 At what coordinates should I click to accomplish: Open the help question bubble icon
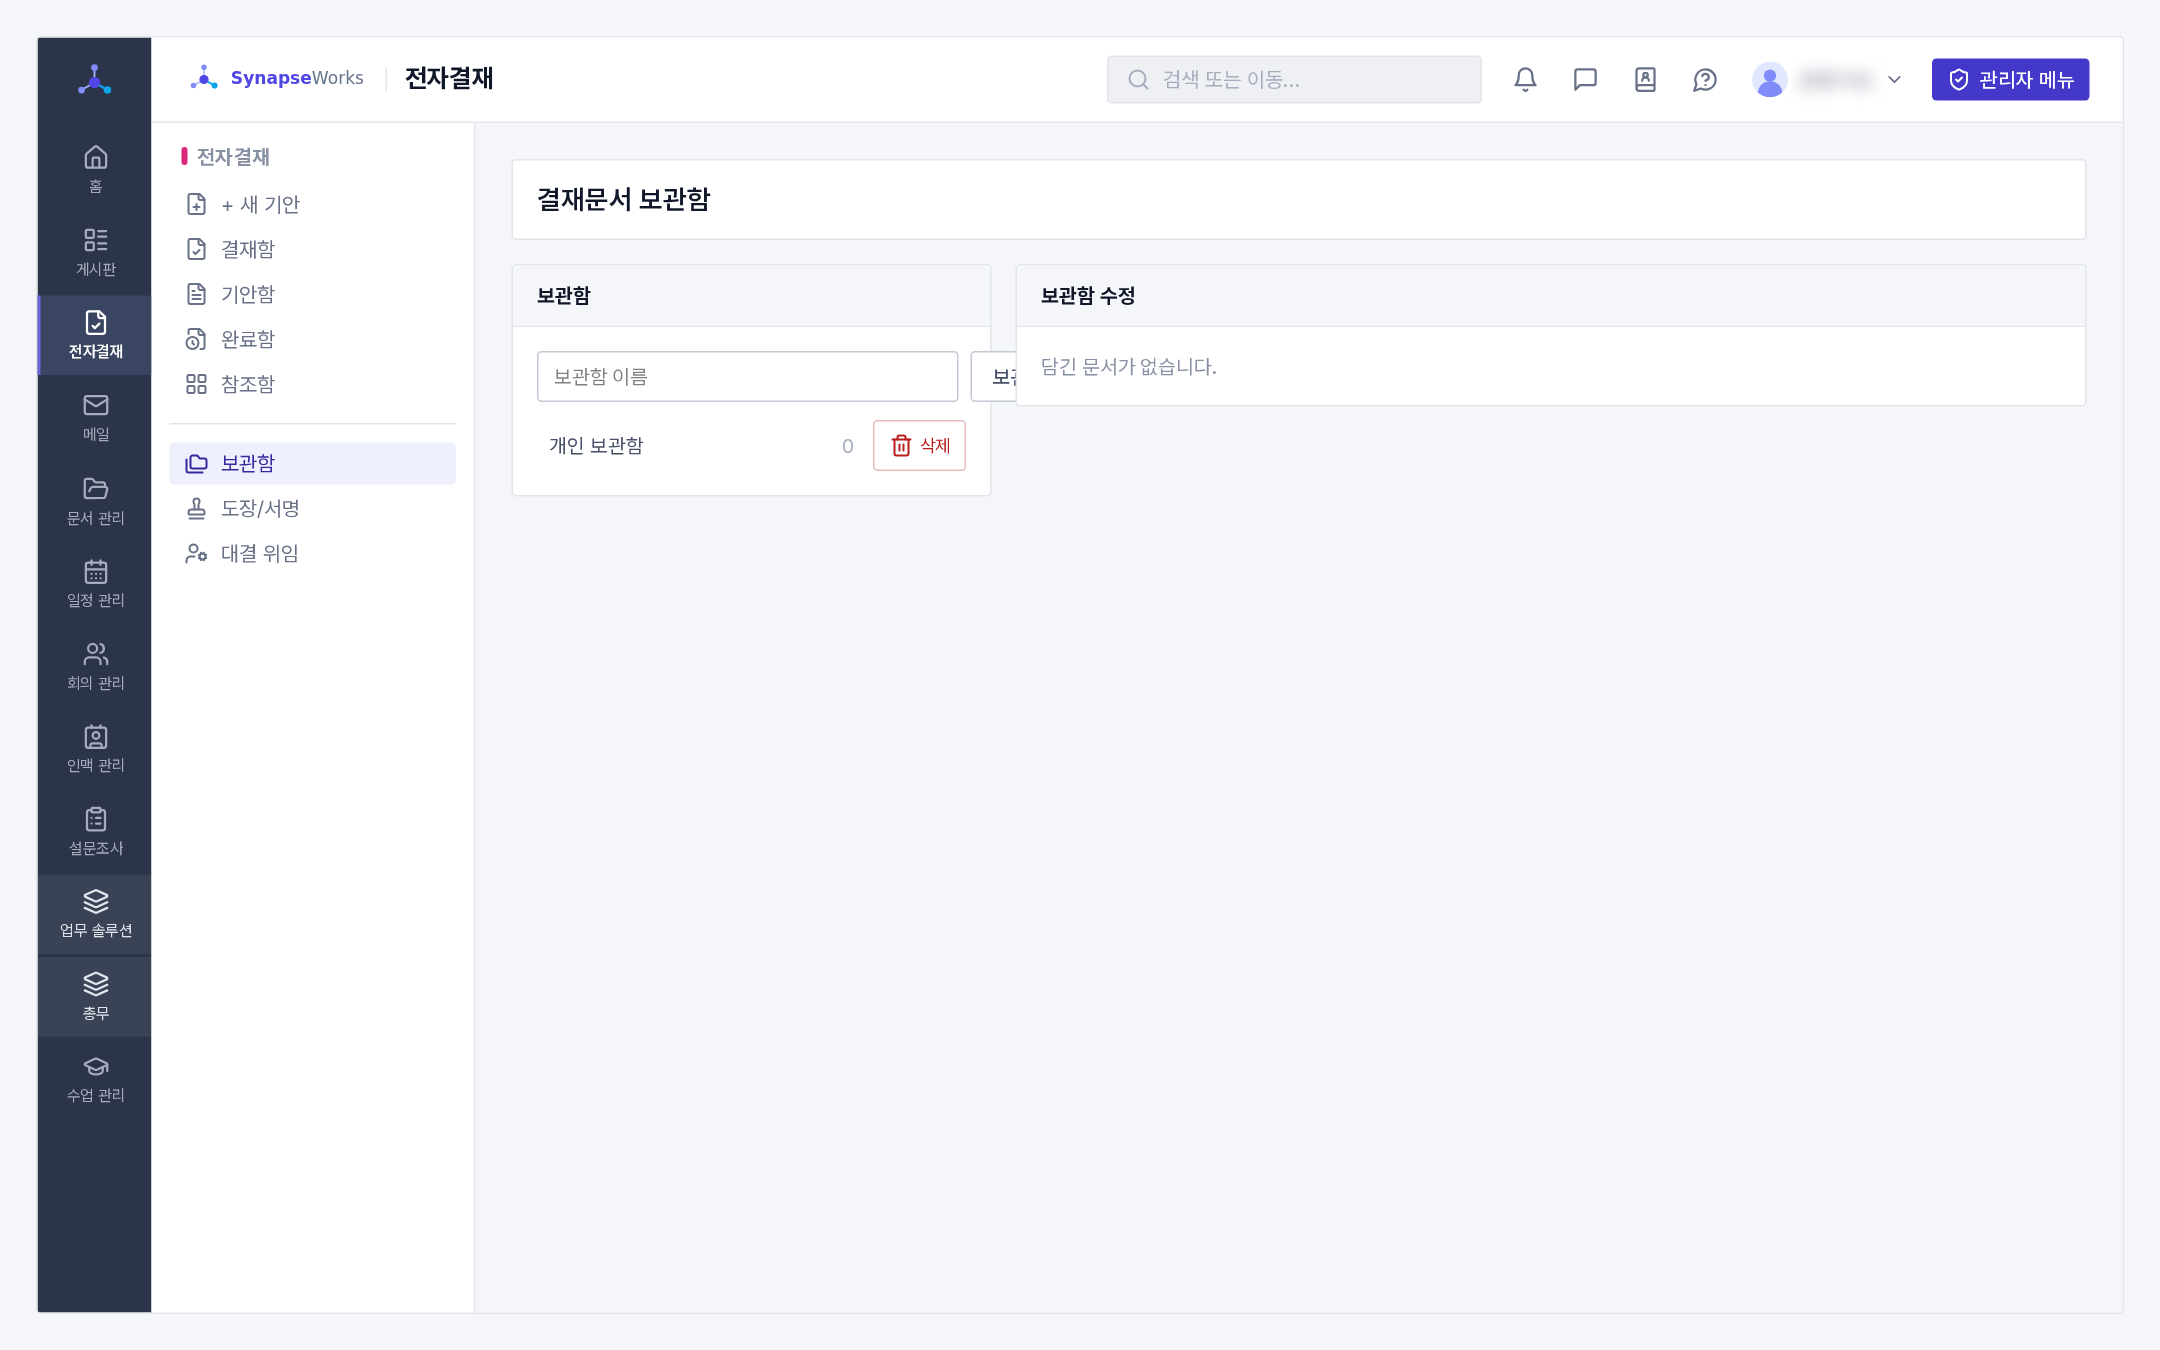(x=1705, y=79)
